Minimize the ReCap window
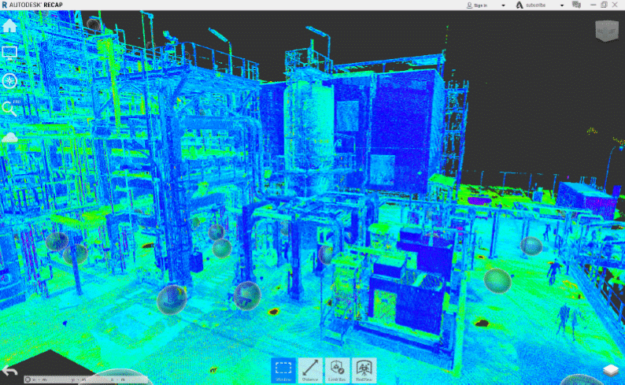The image size is (625, 385). [593, 5]
